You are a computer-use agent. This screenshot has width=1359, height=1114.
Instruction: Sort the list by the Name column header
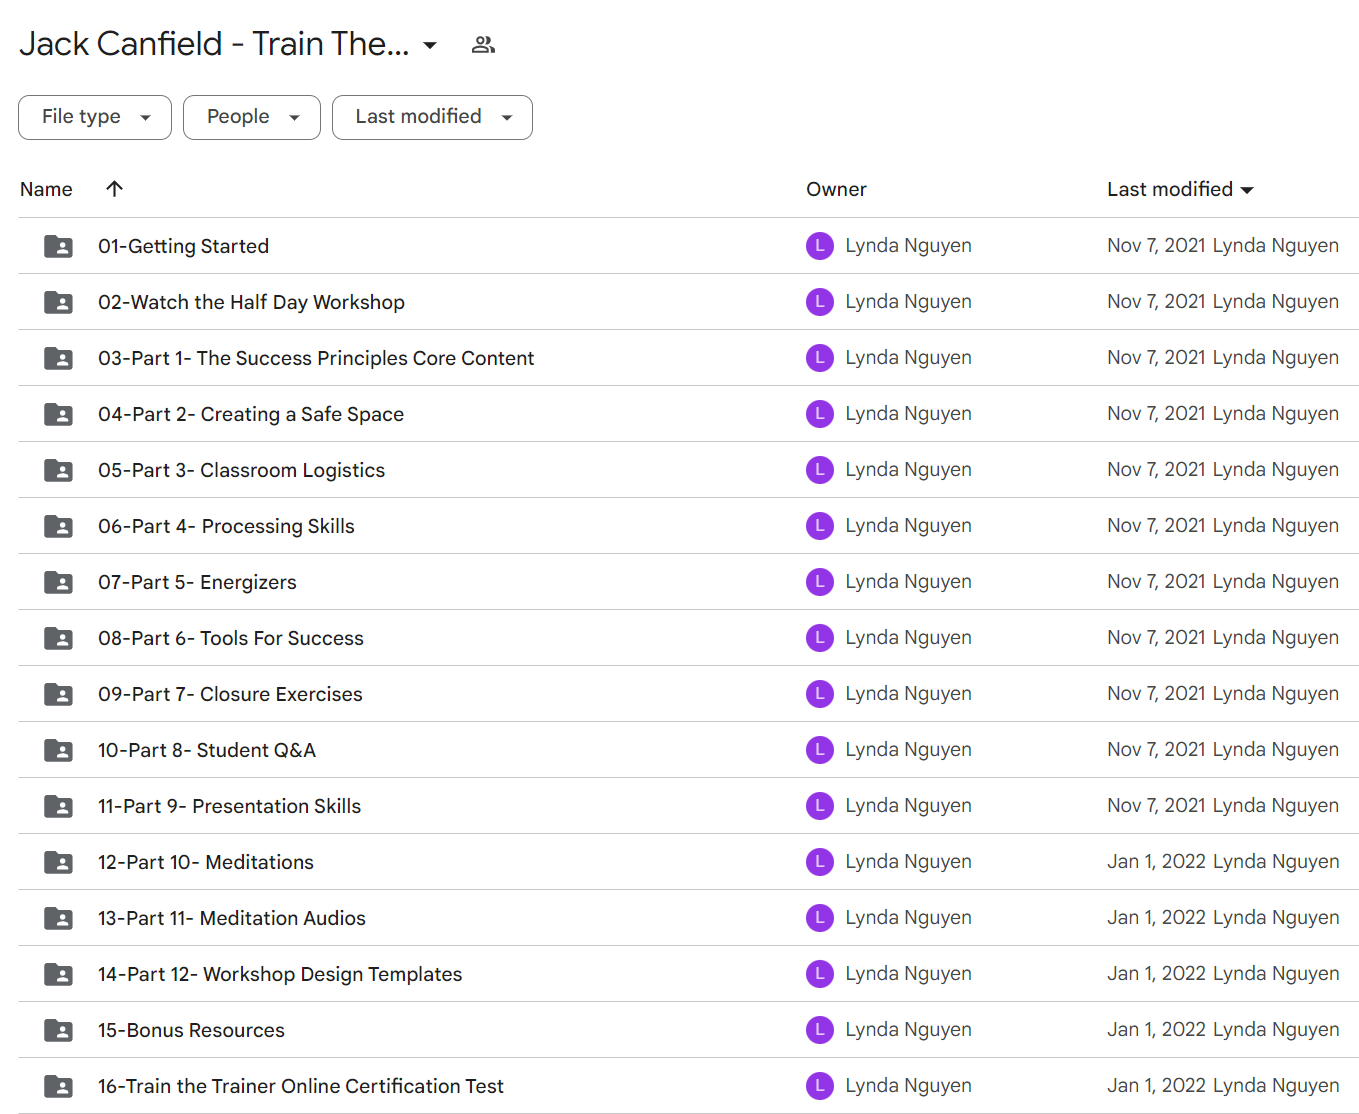pyautogui.click(x=46, y=189)
